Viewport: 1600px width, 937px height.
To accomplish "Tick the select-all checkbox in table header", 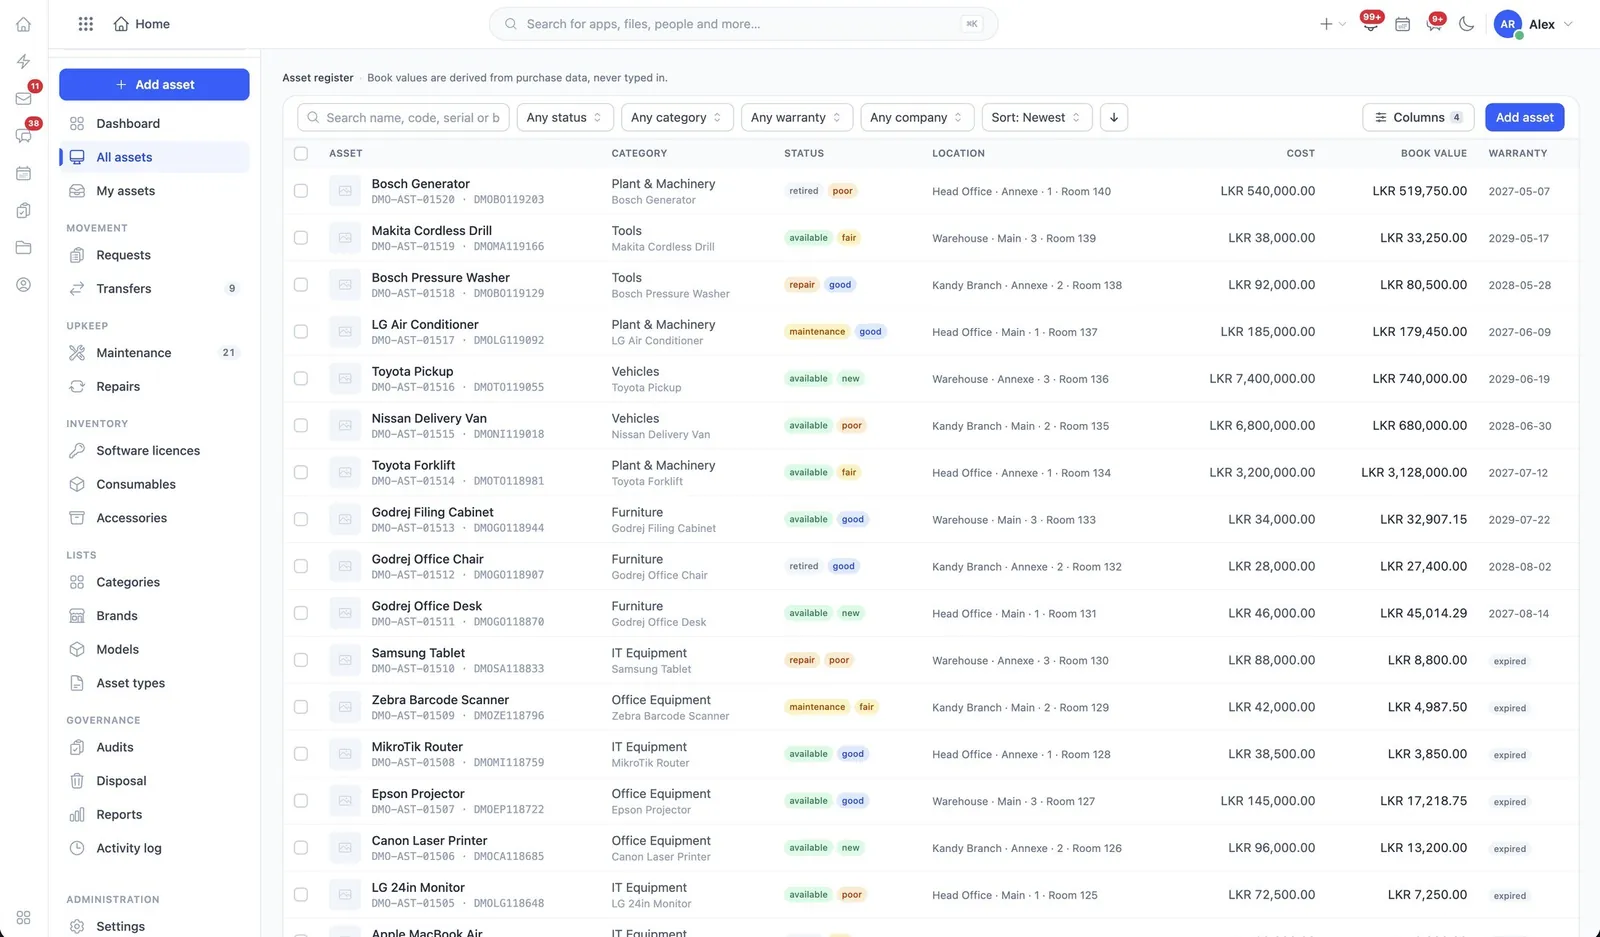I will (301, 153).
